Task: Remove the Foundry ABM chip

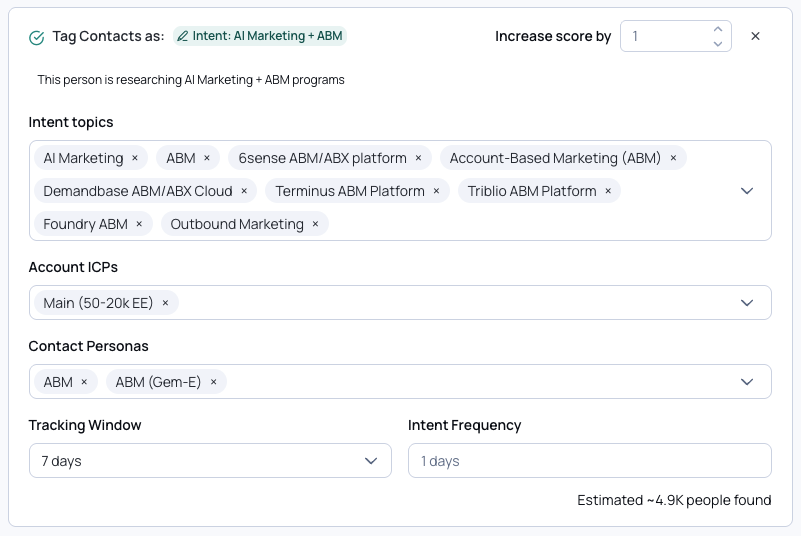Action: click(139, 224)
